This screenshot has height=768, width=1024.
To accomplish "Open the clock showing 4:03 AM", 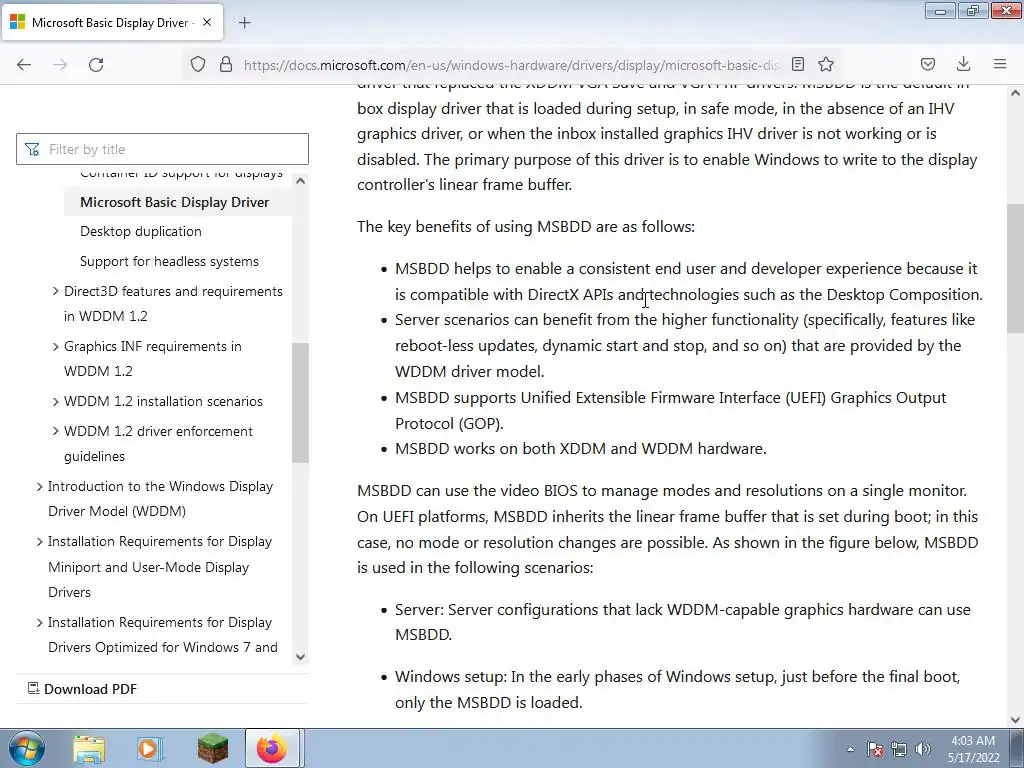I will [x=973, y=749].
